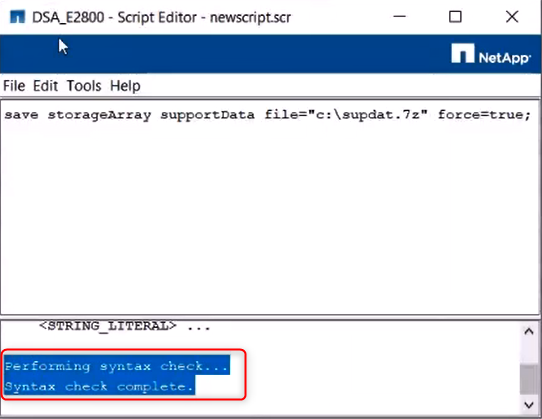Open the File menu
The width and height of the screenshot is (542, 419).
(14, 85)
